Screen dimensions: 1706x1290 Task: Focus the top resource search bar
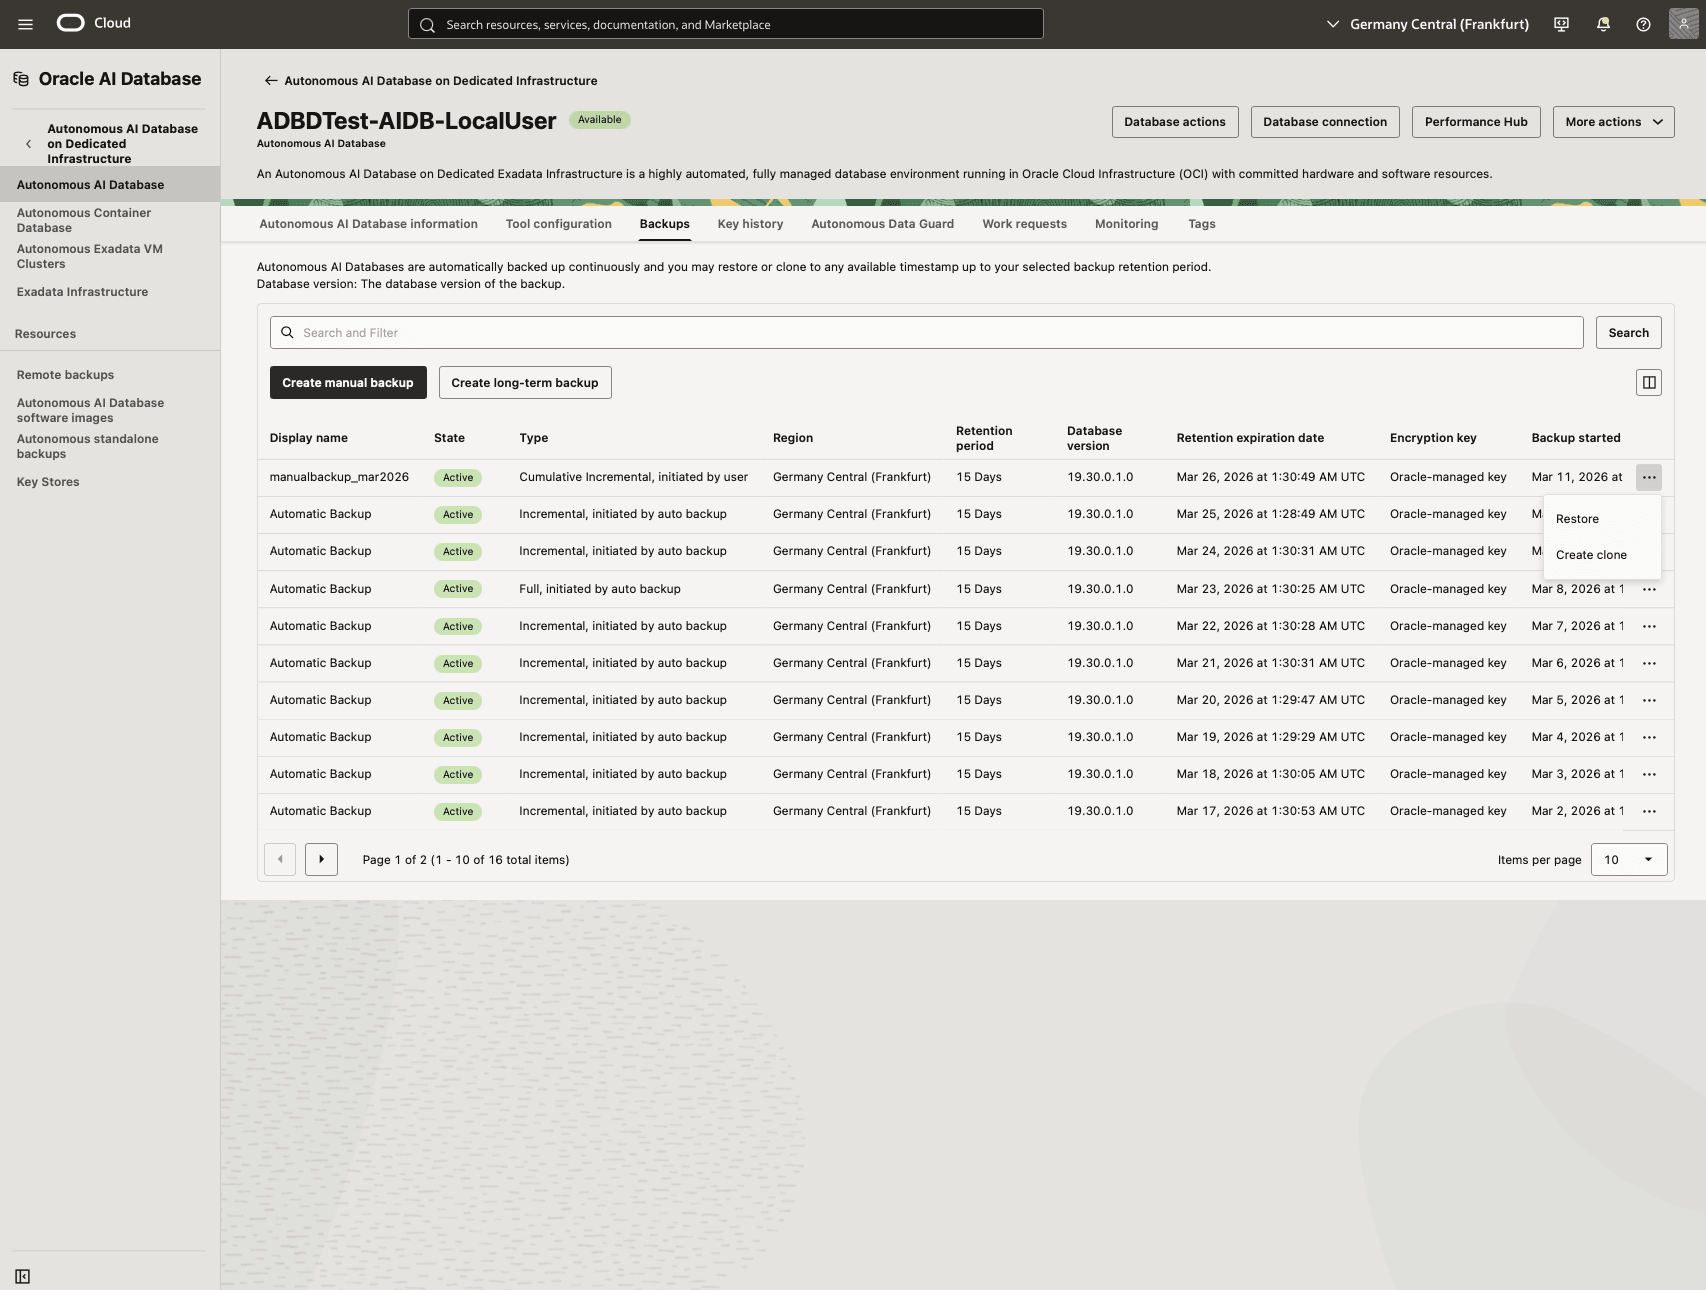[x=725, y=24]
